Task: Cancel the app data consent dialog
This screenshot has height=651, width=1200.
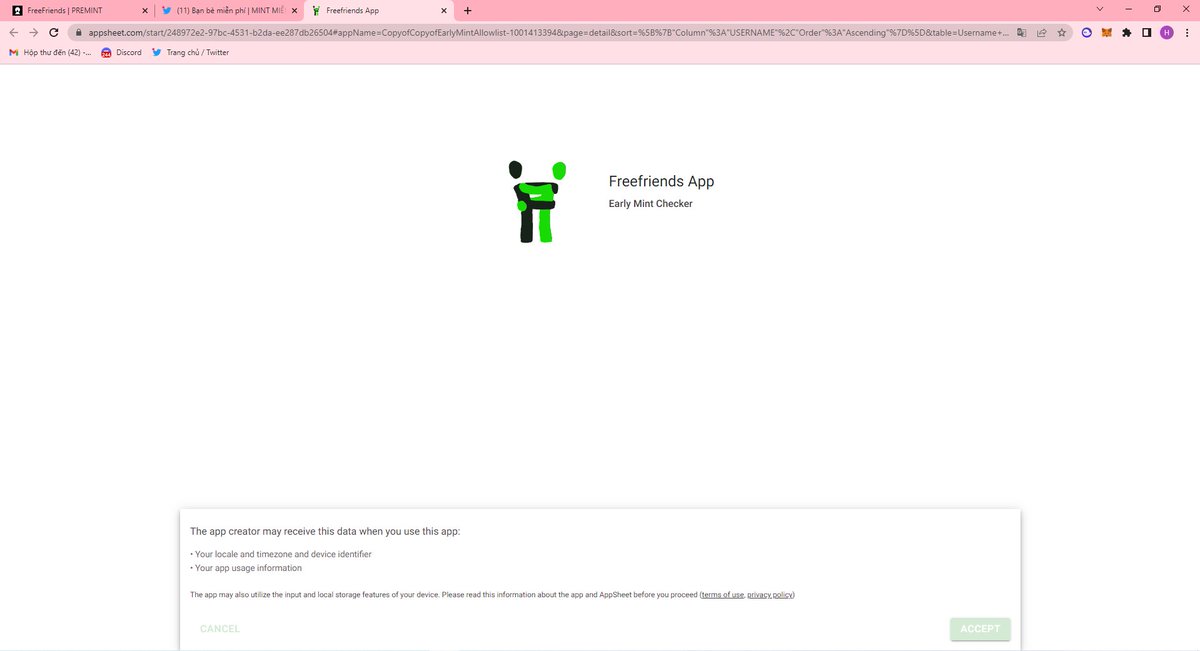Action: coord(220,629)
